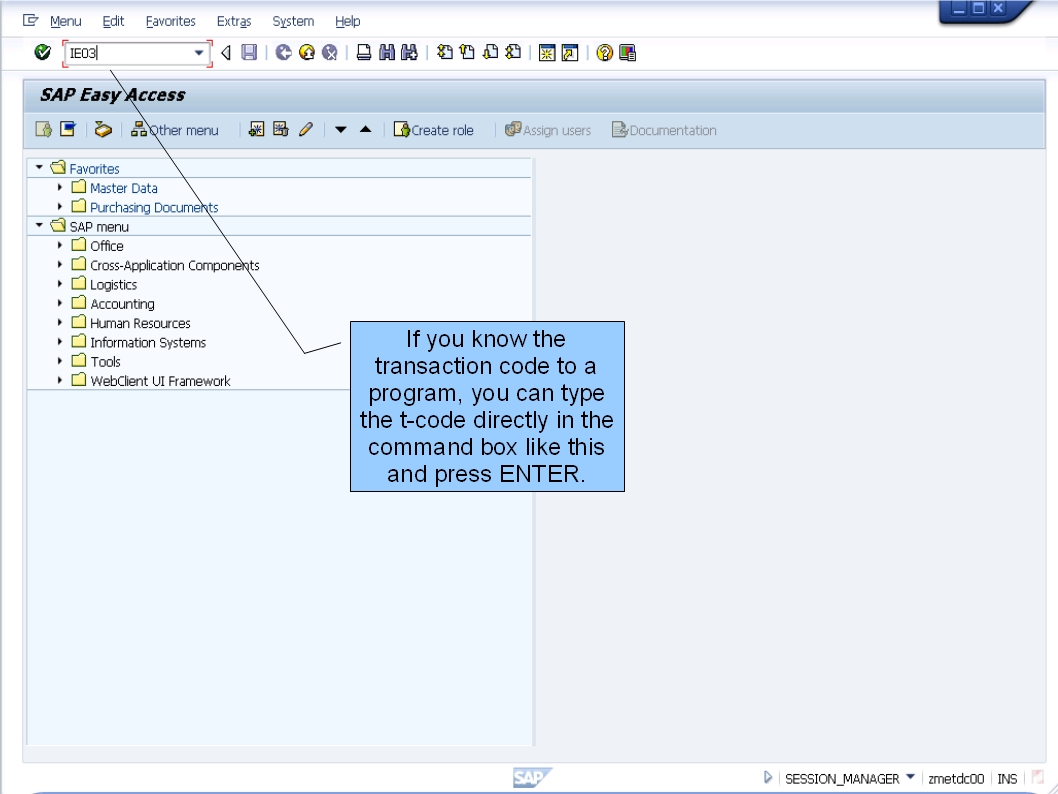
Task: Select the Cross-Application Components folder label
Action: (x=175, y=266)
